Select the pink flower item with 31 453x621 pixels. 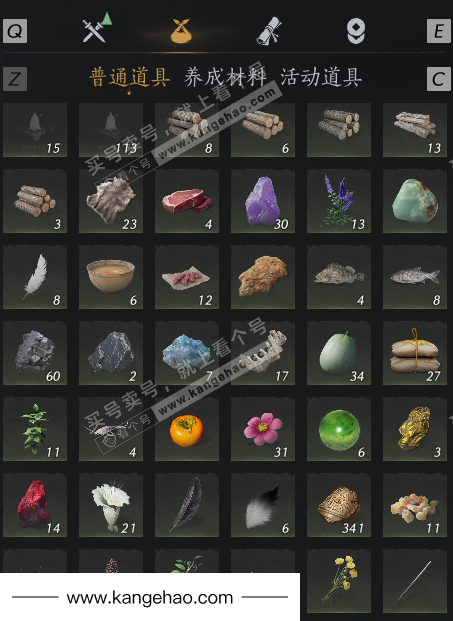tap(263, 429)
